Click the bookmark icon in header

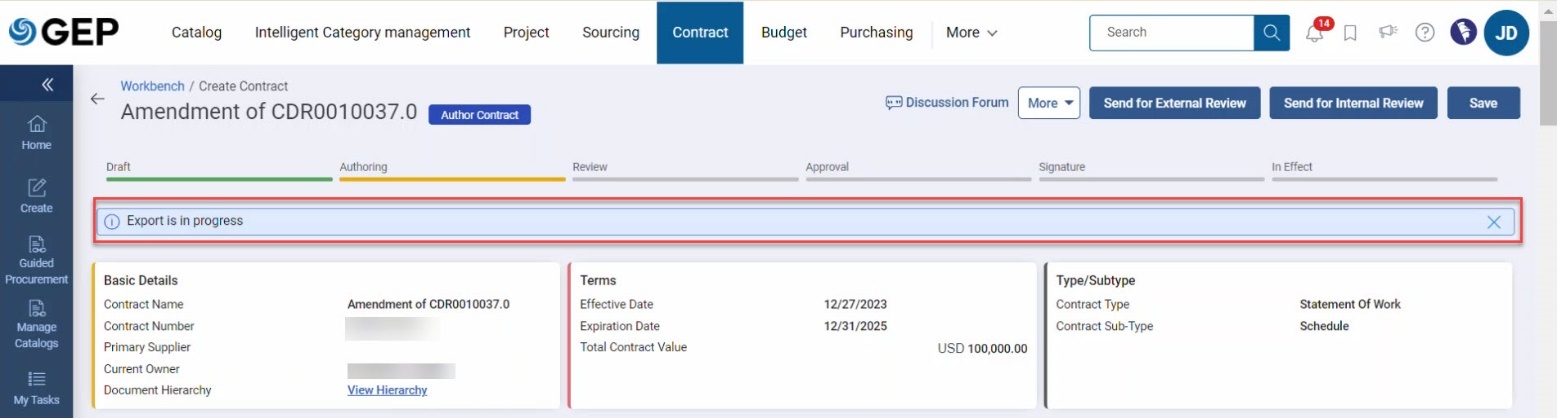[1350, 33]
